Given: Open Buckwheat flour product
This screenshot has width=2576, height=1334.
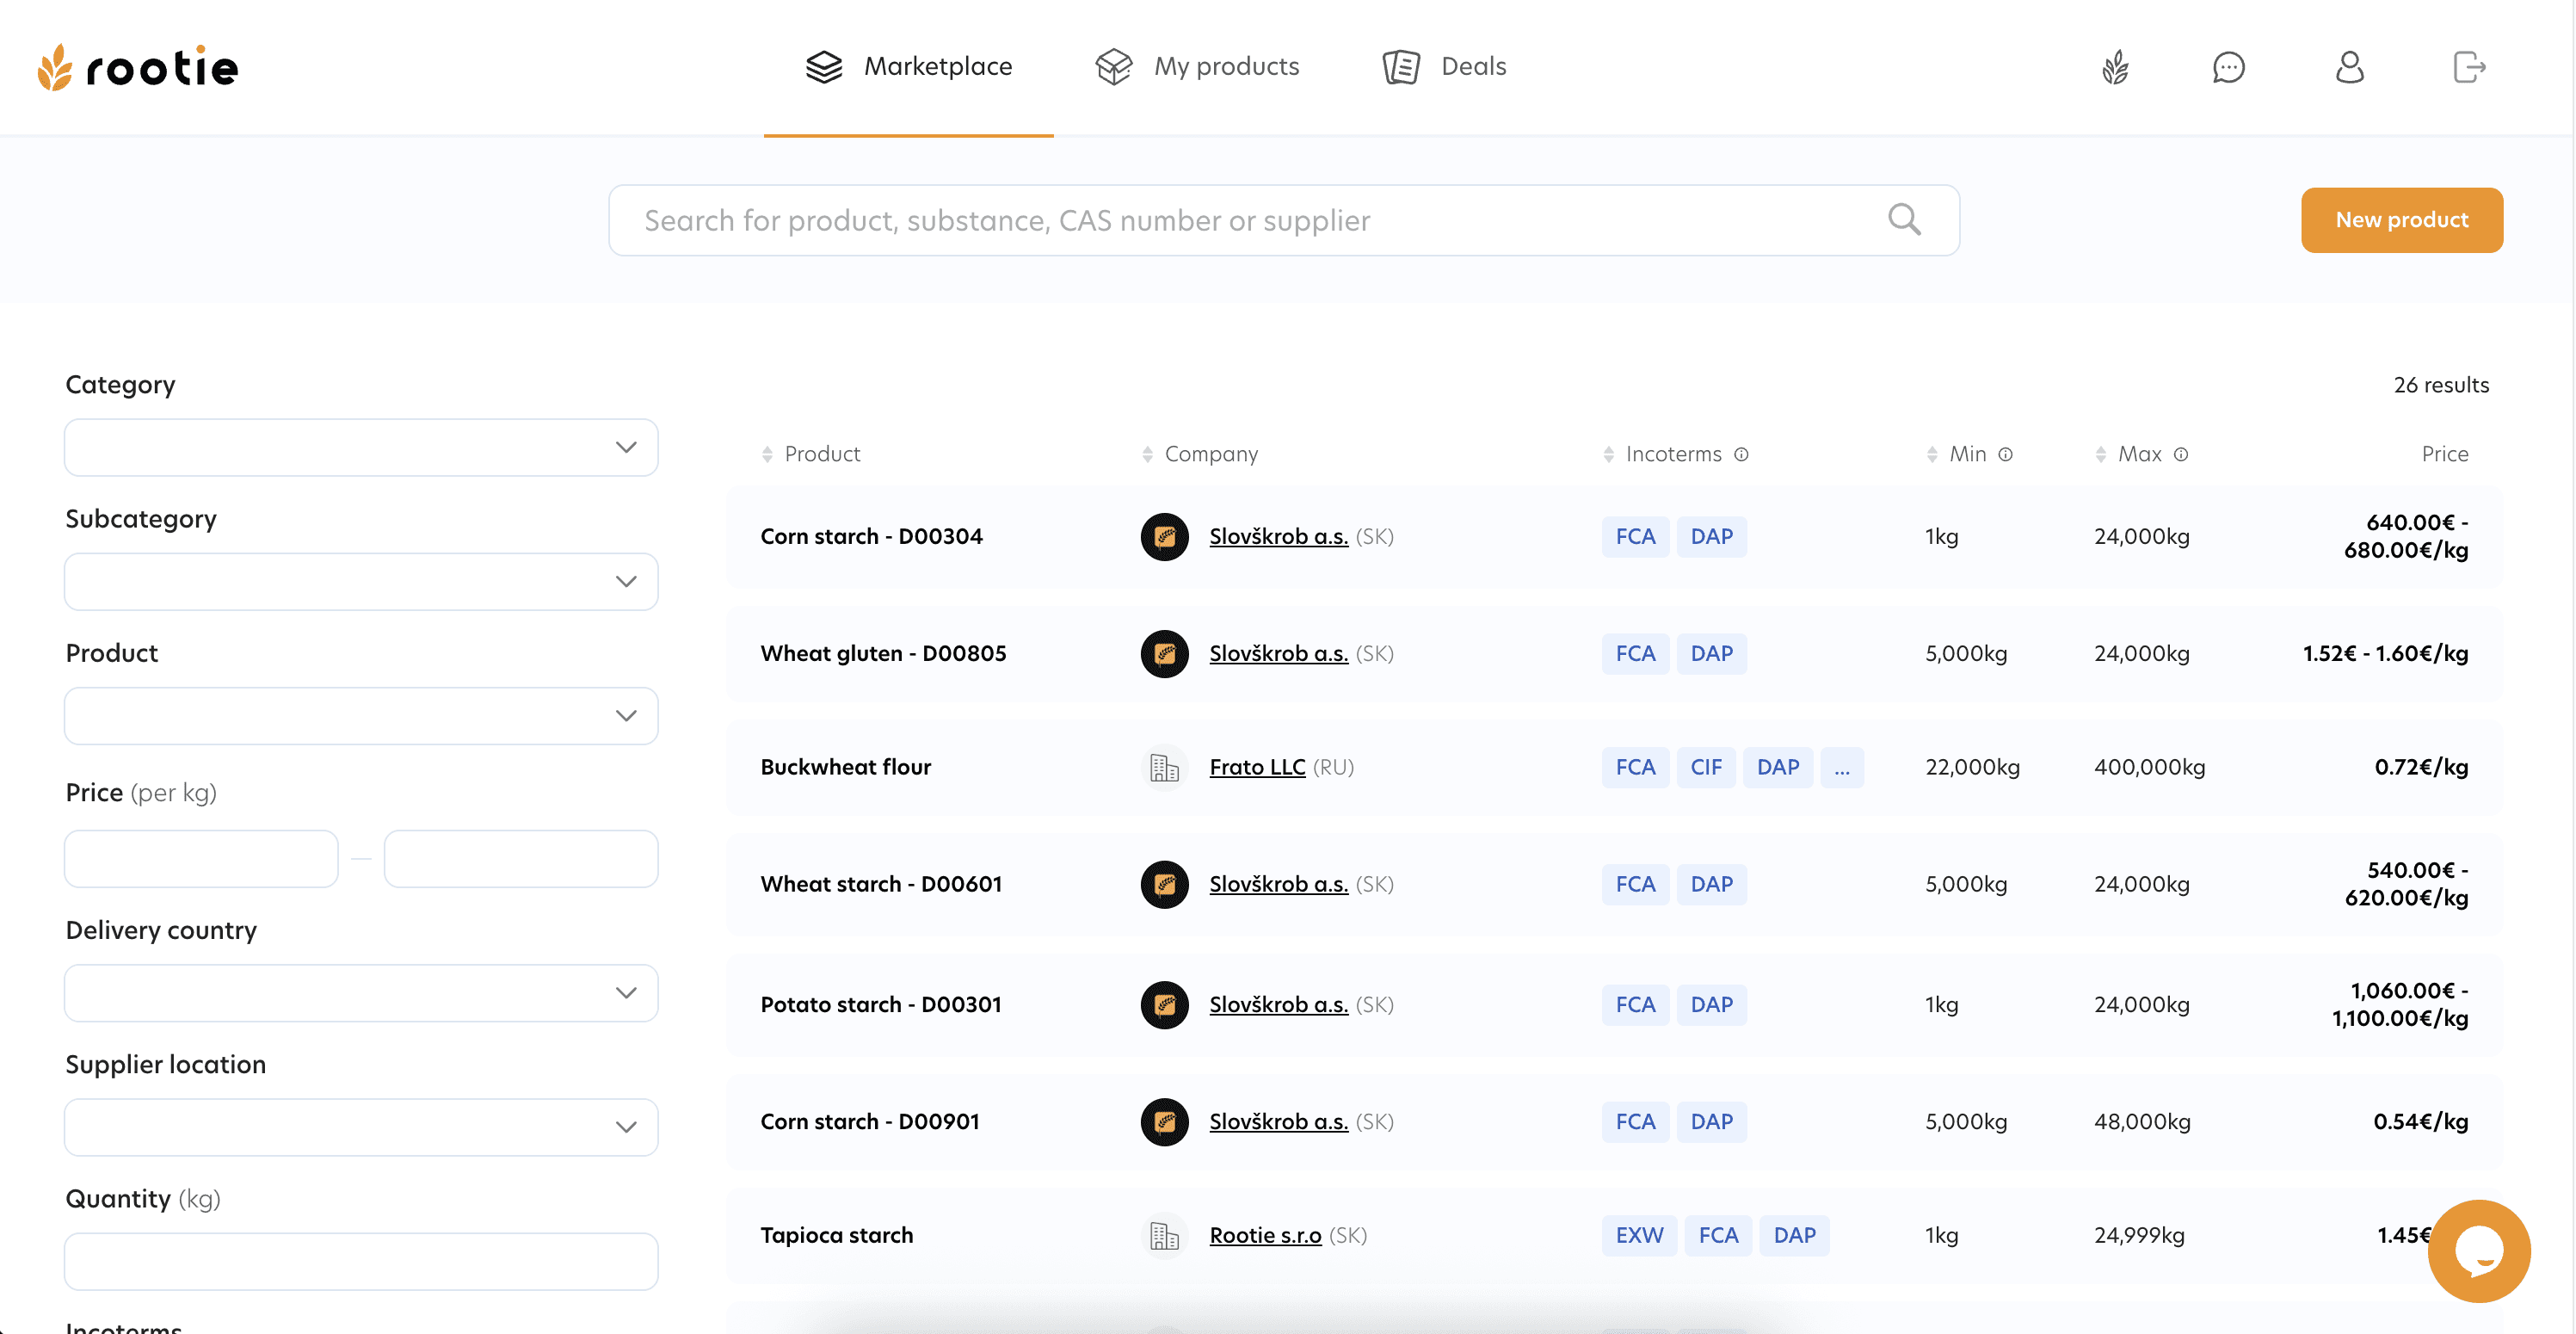Looking at the screenshot, I should (845, 767).
